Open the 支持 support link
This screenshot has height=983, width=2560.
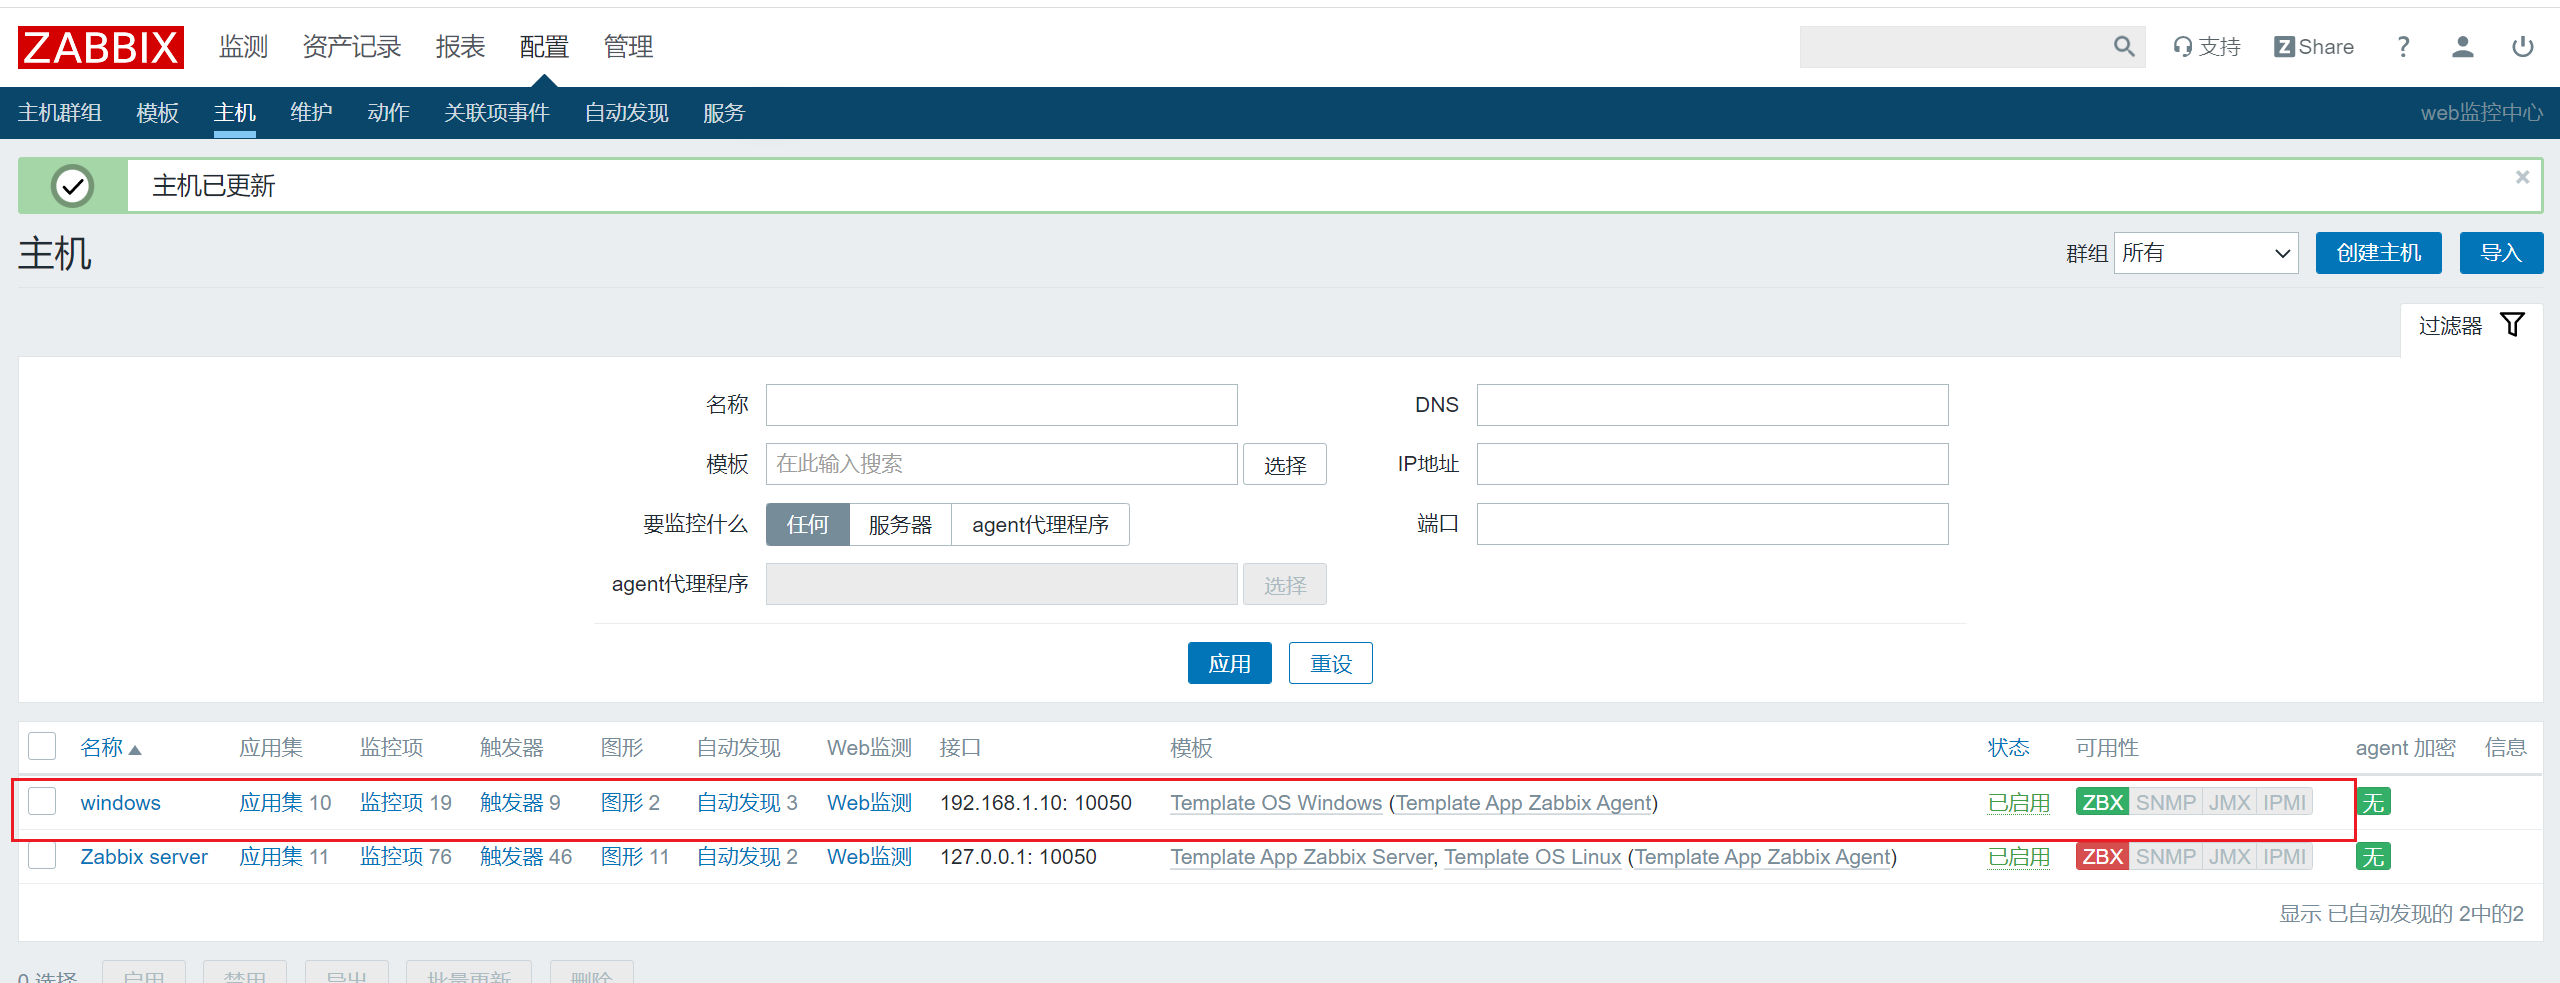click(x=2207, y=47)
